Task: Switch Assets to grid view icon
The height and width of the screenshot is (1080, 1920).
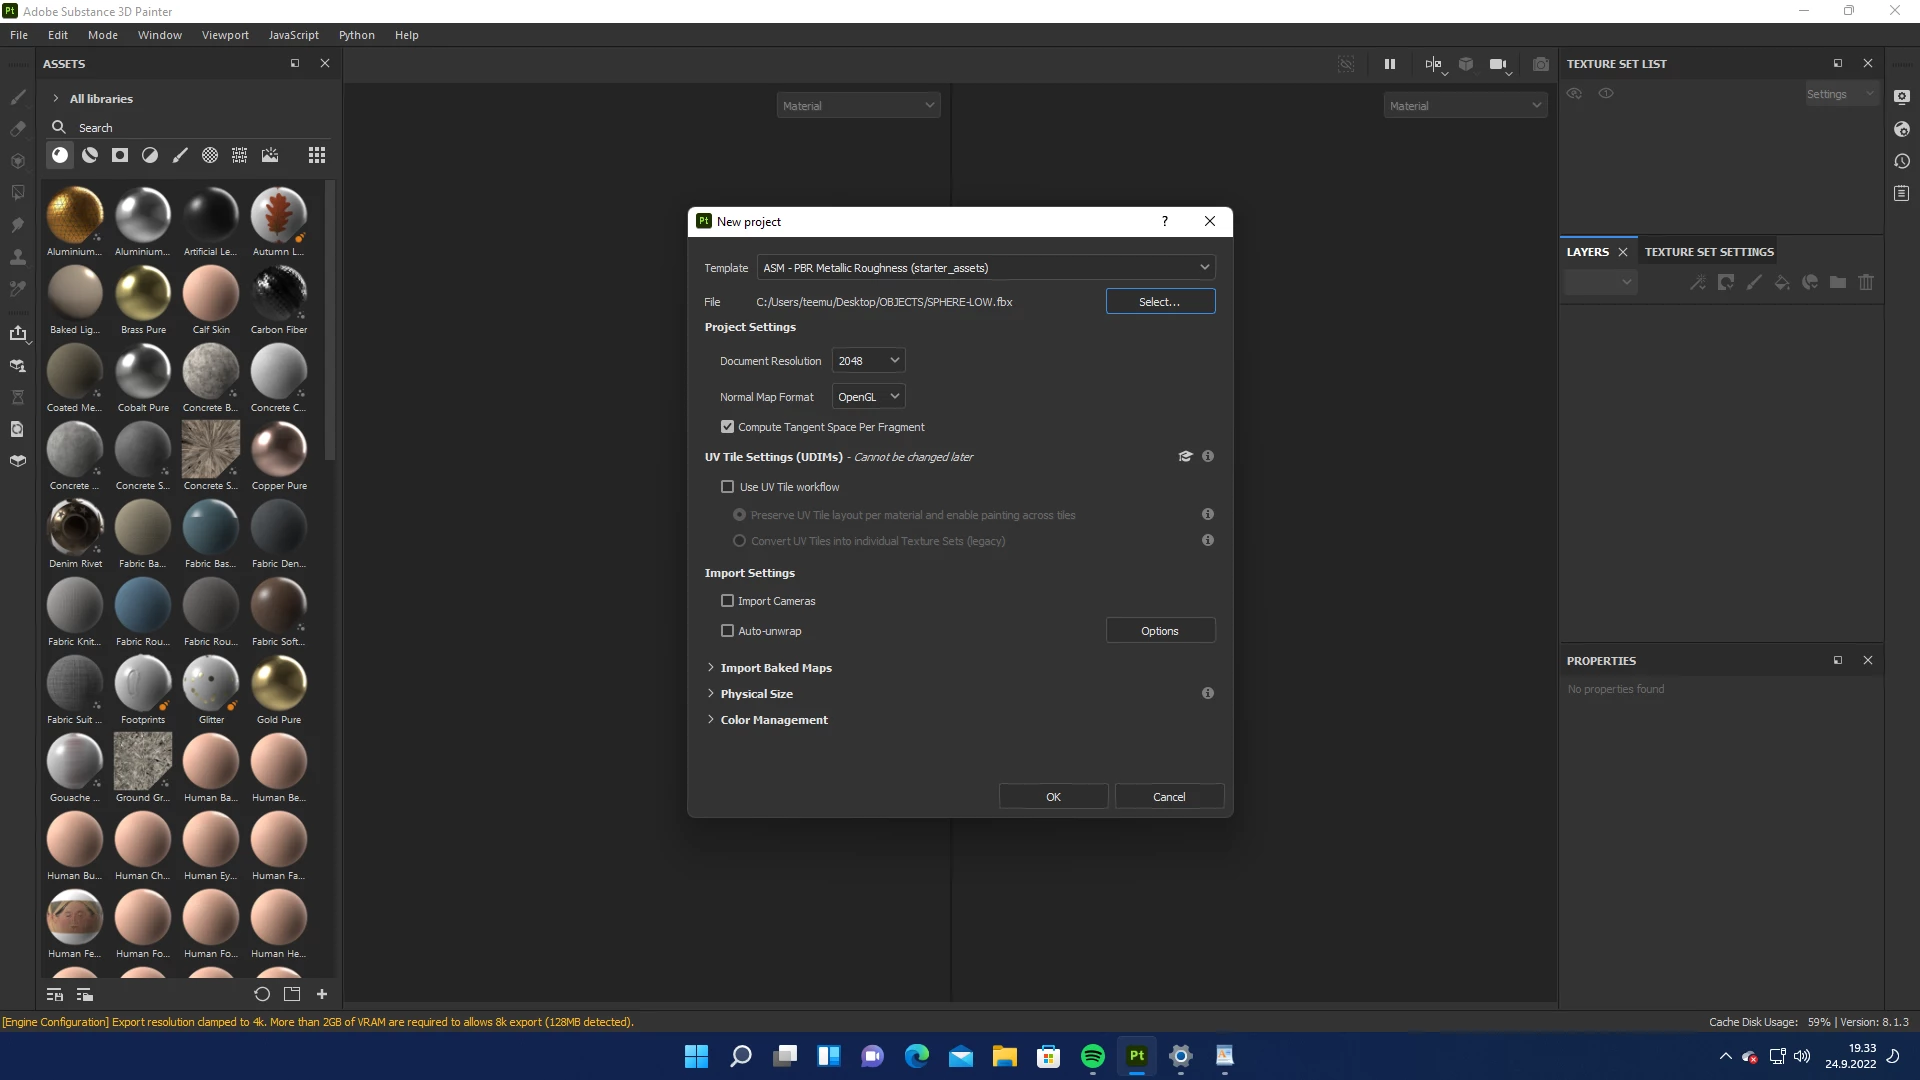Action: (317, 155)
